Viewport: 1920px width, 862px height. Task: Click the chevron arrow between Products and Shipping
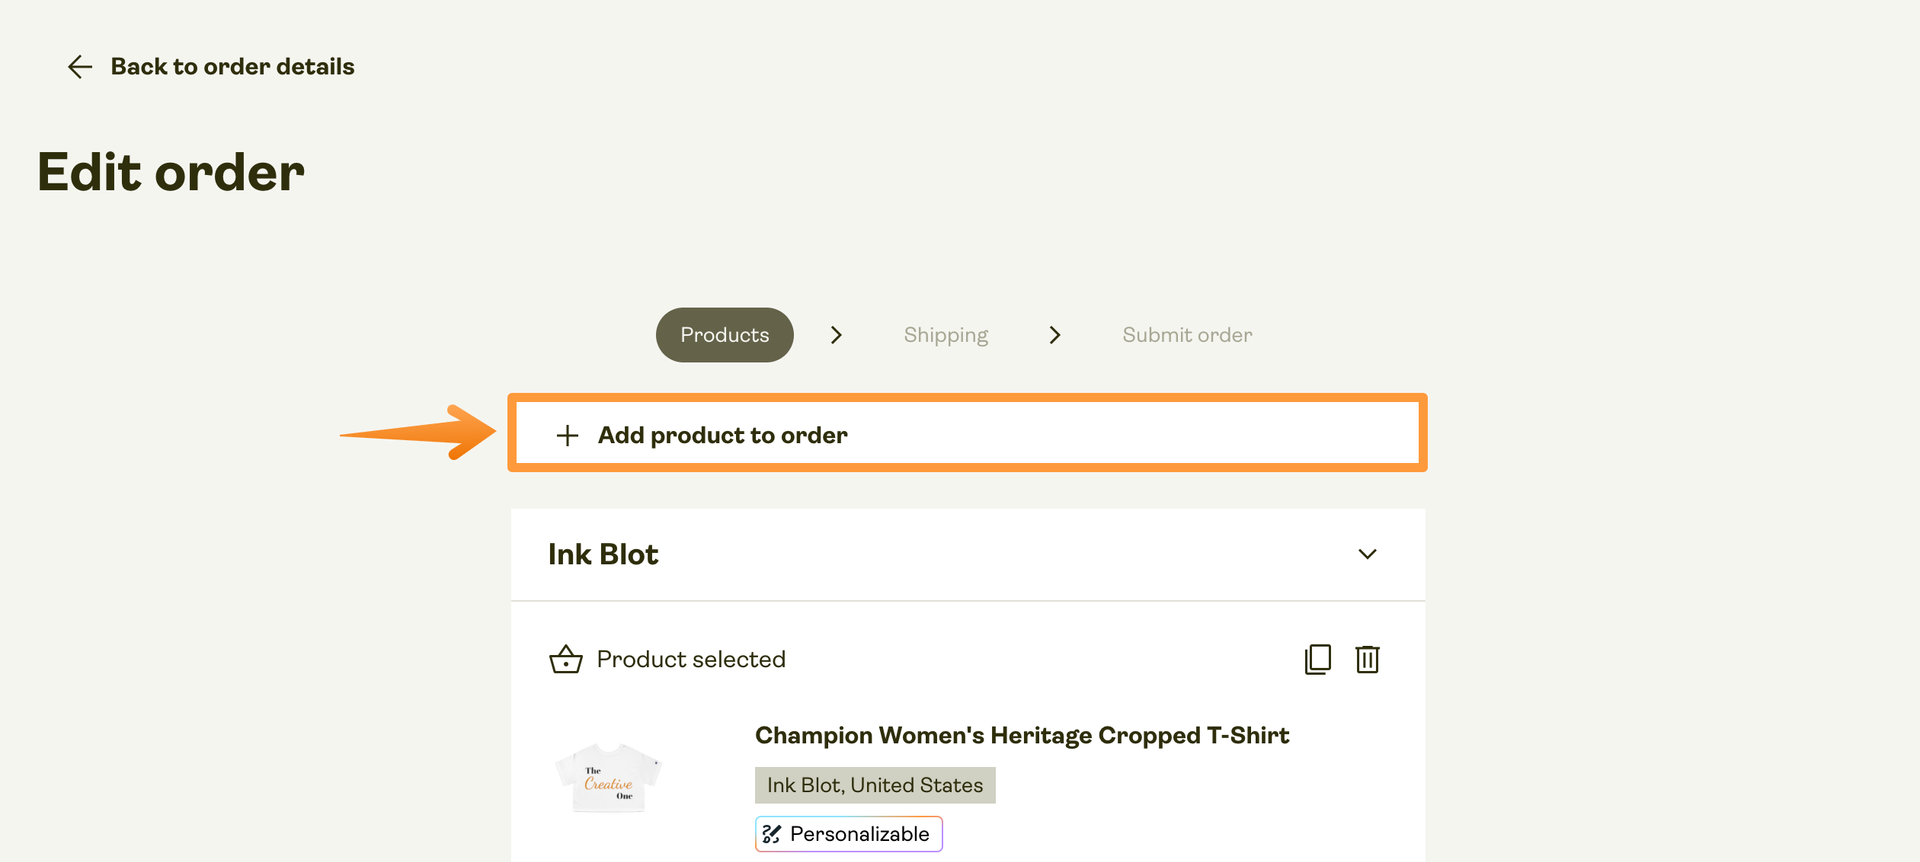pos(836,335)
